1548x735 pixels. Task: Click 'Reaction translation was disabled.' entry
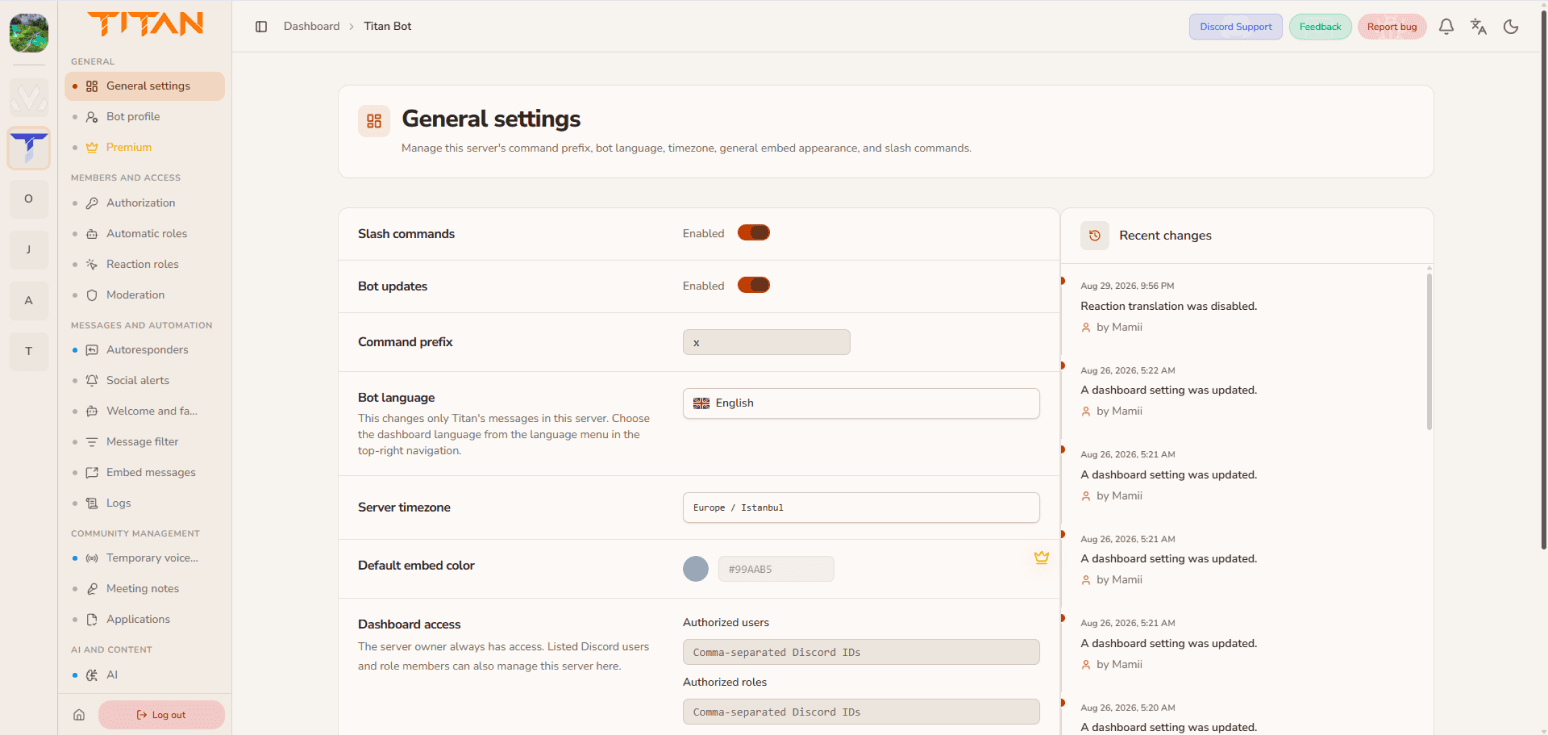[1168, 306]
